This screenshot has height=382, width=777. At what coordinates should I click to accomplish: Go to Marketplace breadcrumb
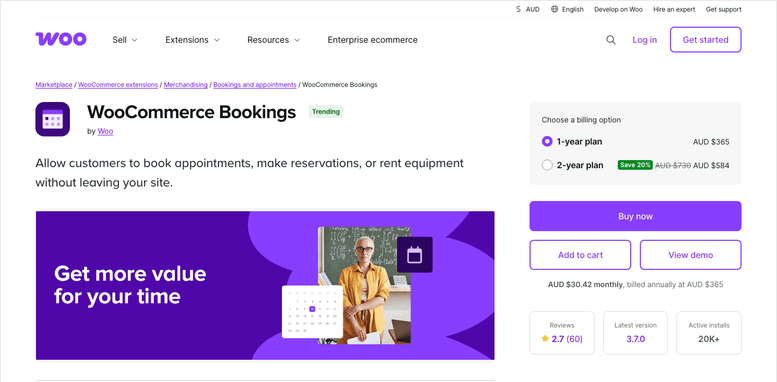pos(54,85)
